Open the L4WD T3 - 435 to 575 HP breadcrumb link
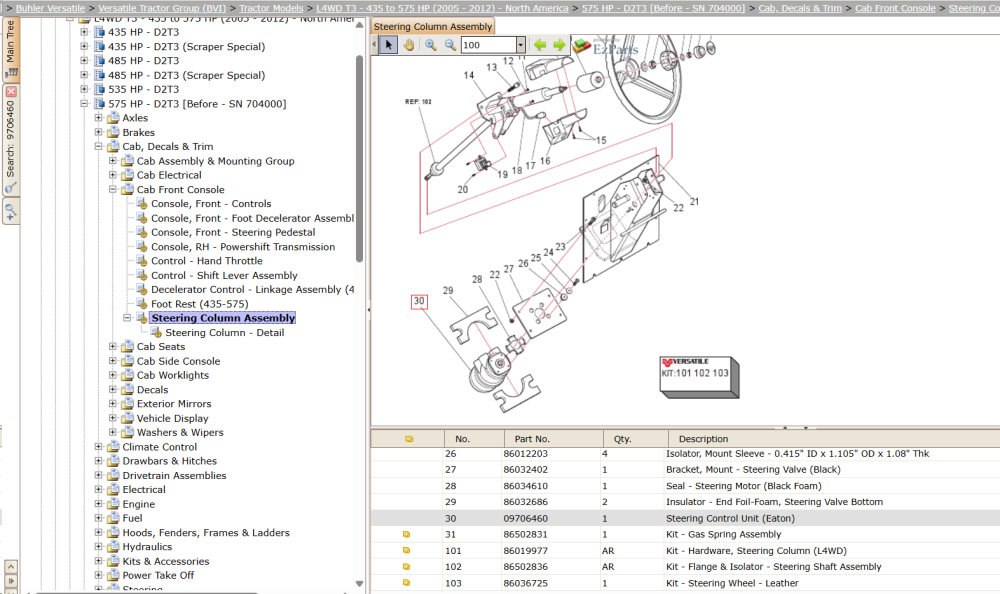The height and width of the screenshot is (594, 1000). pos(442,8)
